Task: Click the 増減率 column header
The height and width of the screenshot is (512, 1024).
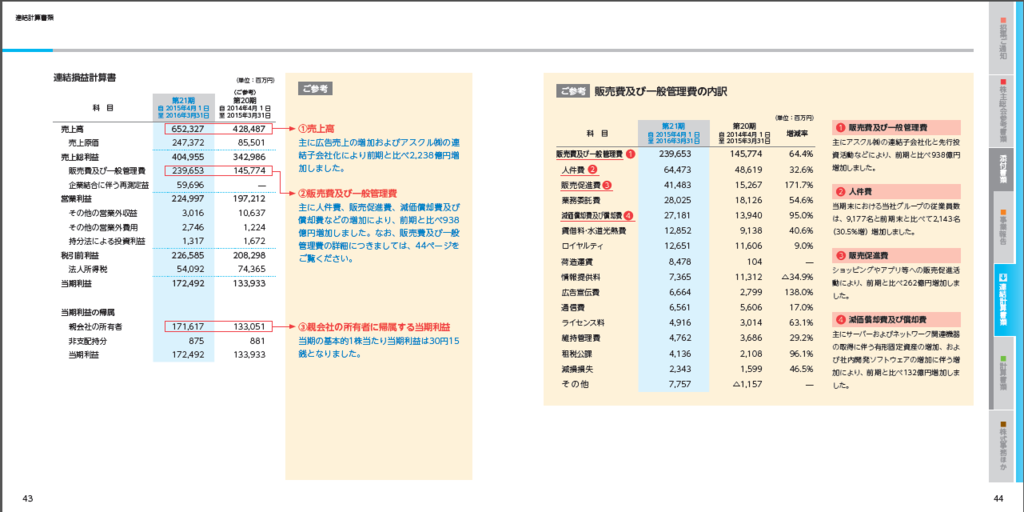Action: coord(797,132)
